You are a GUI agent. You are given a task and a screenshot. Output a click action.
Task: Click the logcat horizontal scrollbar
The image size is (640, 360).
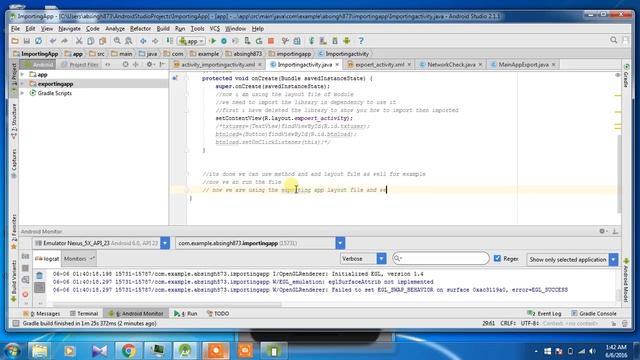(167, 304)
